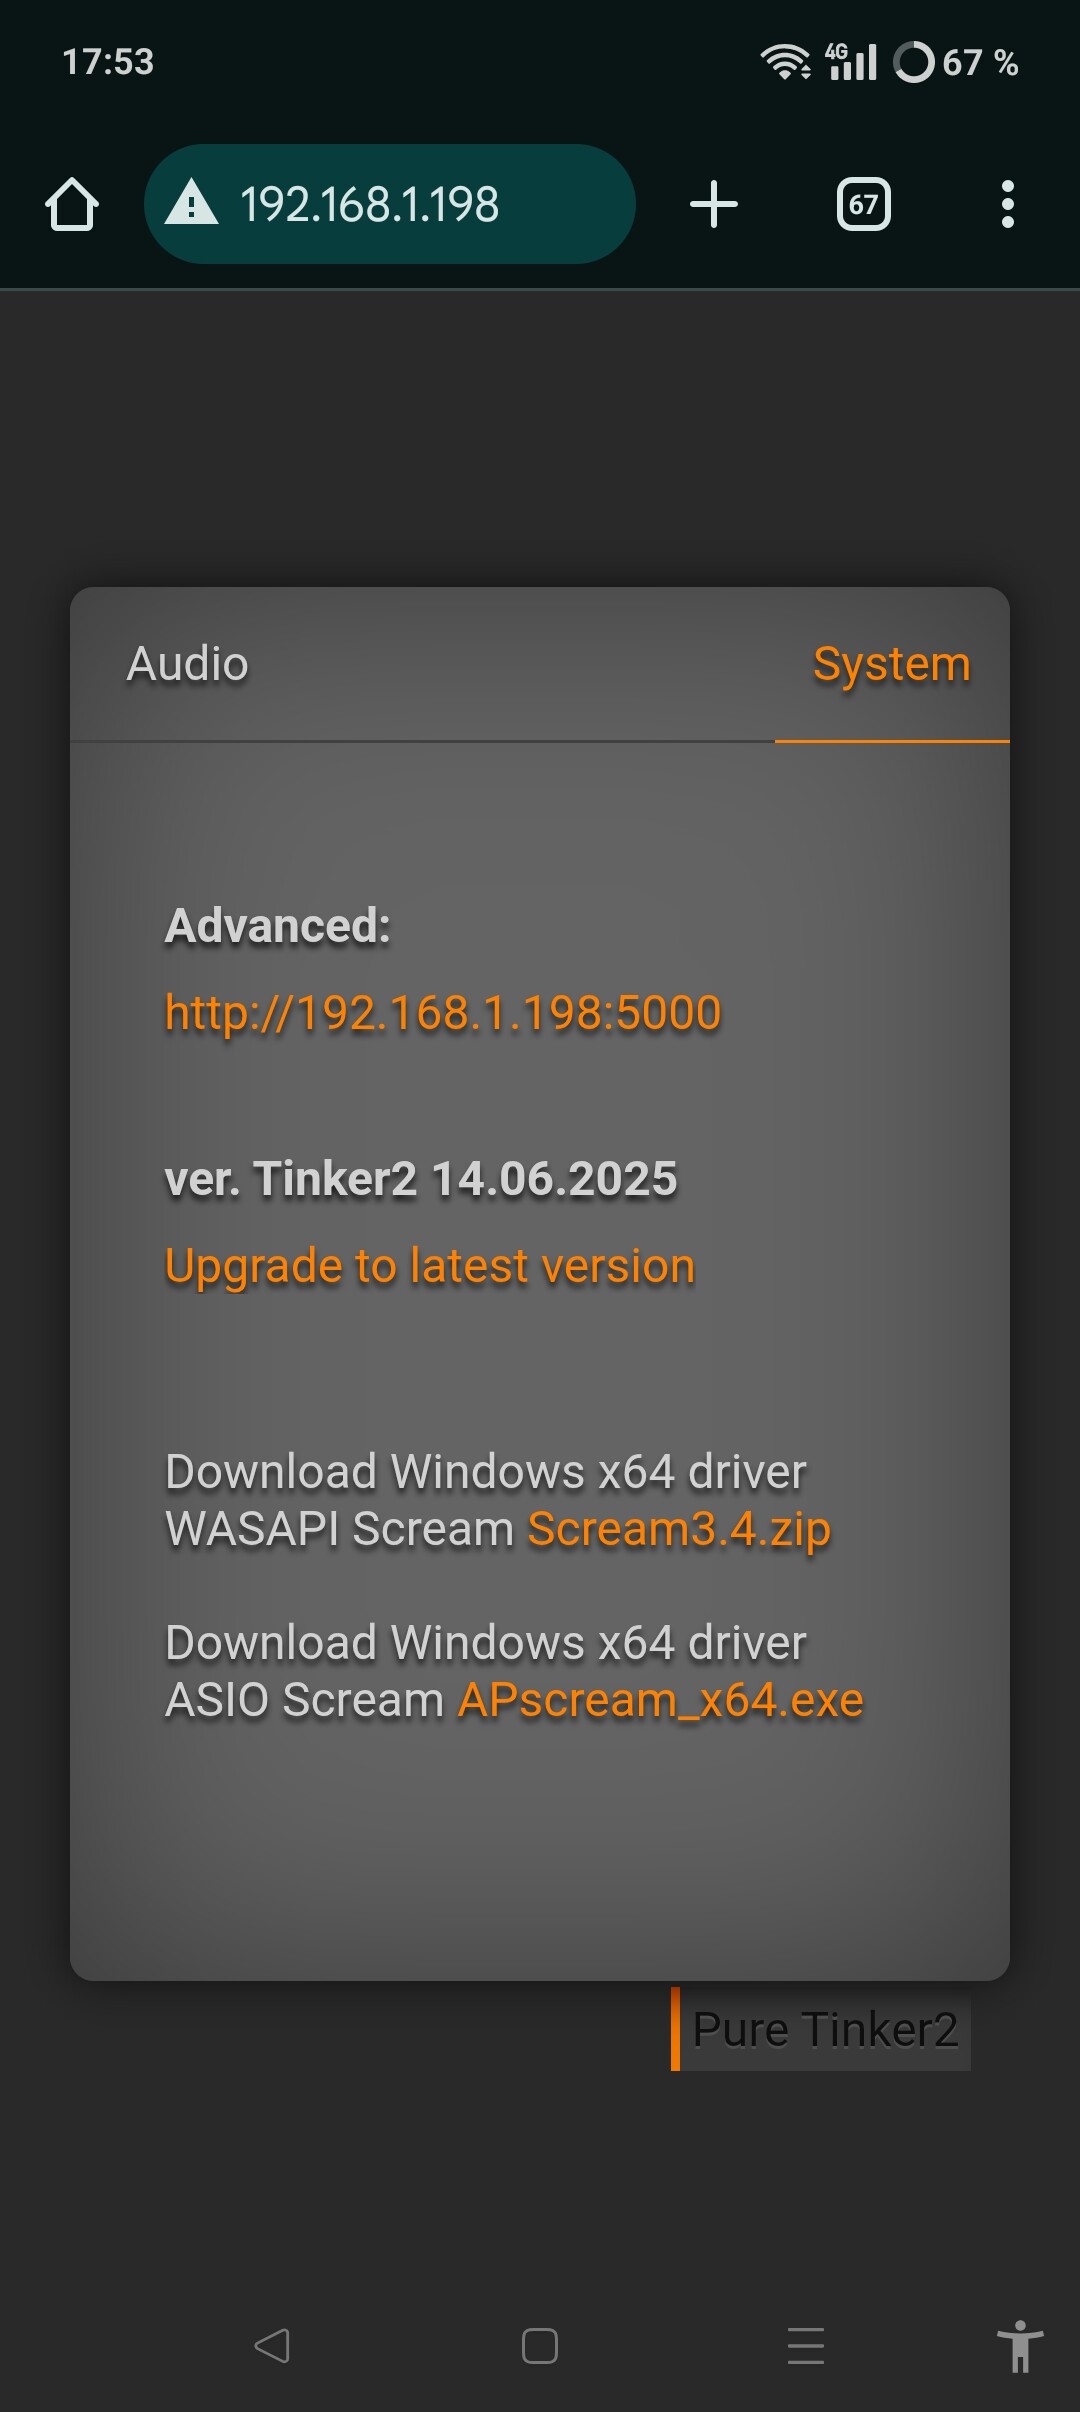Tap the Android home square button

pyautogui.click(x=540, y=2345)
